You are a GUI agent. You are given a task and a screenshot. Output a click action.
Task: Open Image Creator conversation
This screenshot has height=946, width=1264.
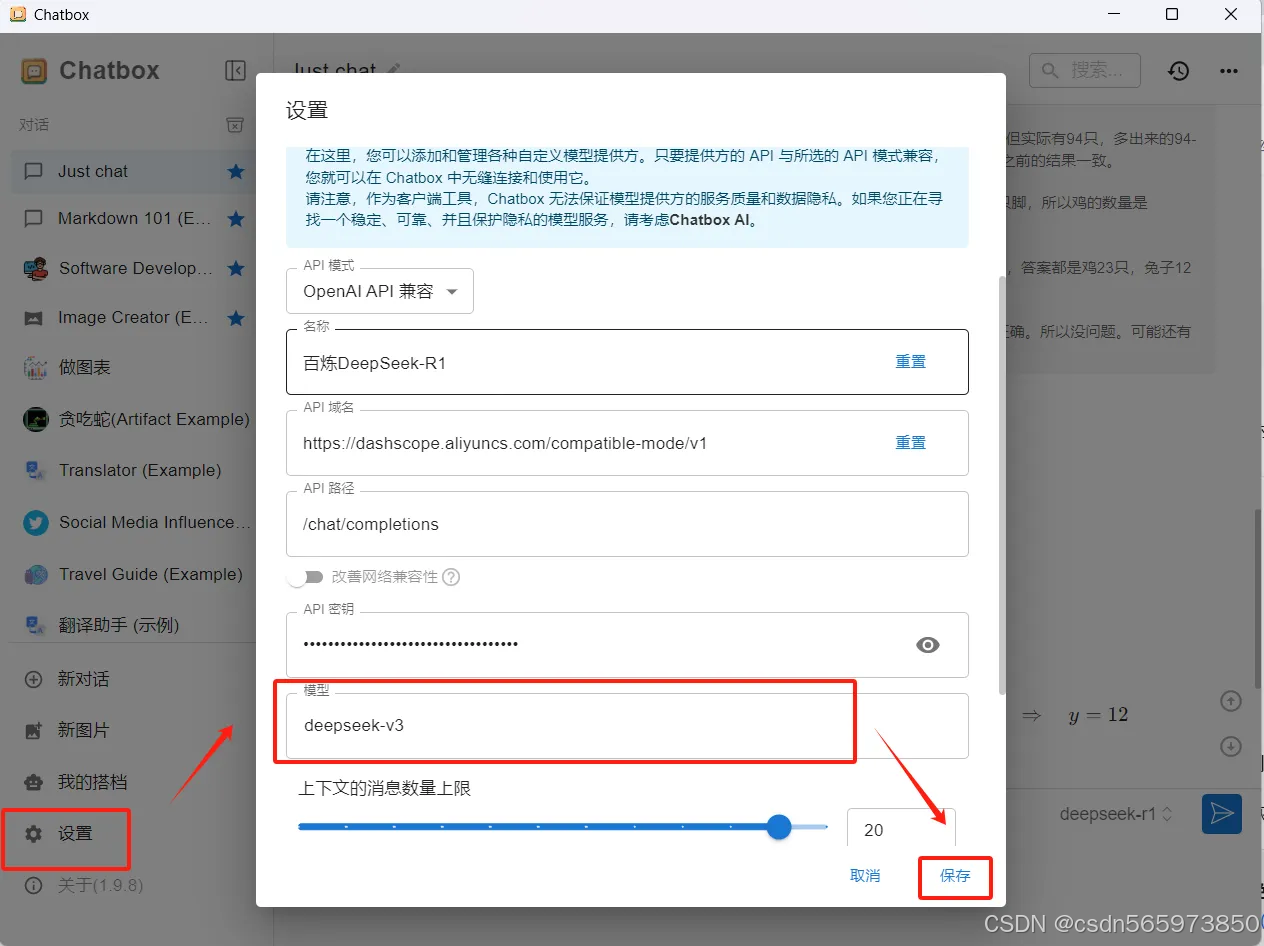coord(134,318)
